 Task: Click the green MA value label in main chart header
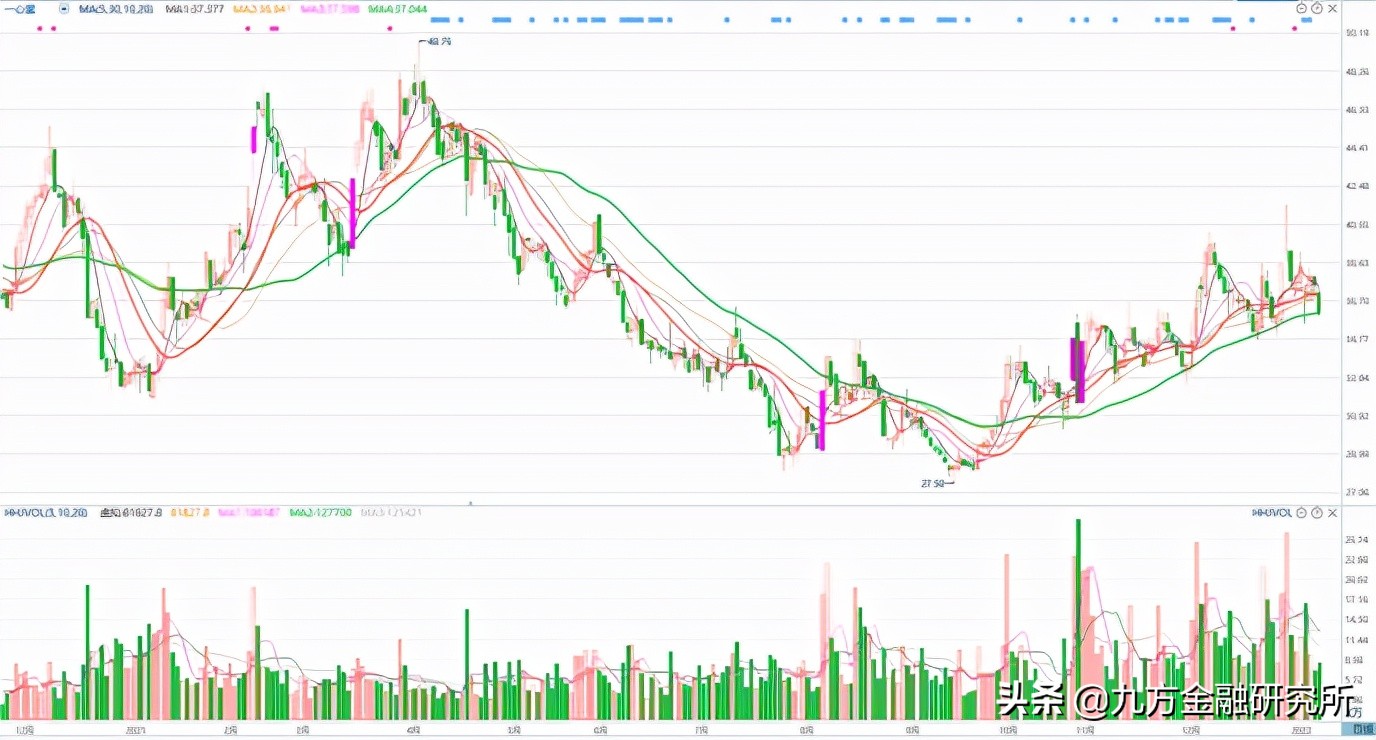coord(398,9)
